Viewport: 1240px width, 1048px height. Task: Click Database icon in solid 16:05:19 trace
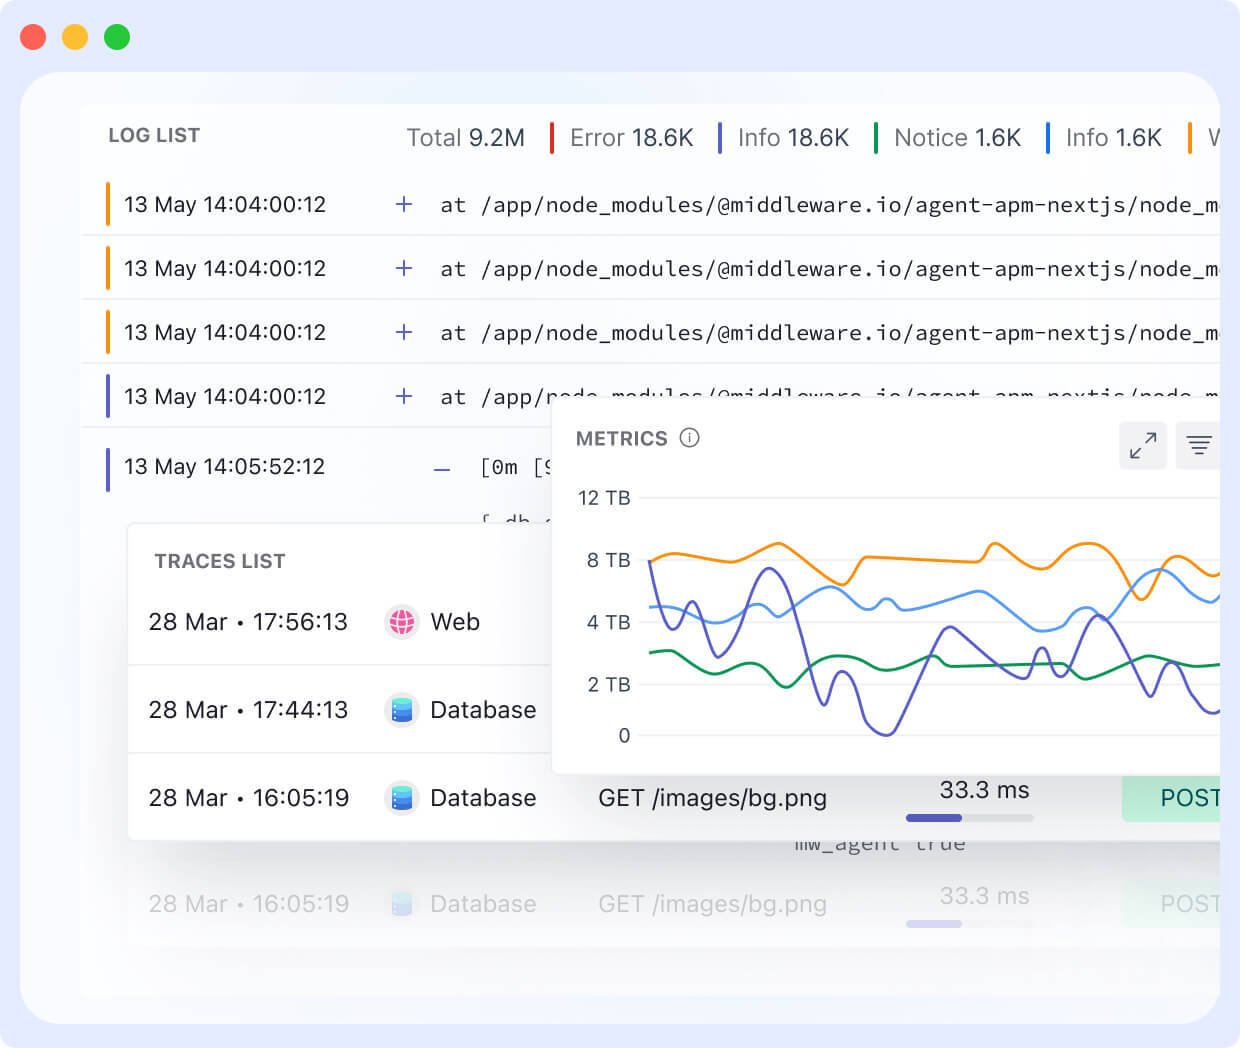click(402, 798)
